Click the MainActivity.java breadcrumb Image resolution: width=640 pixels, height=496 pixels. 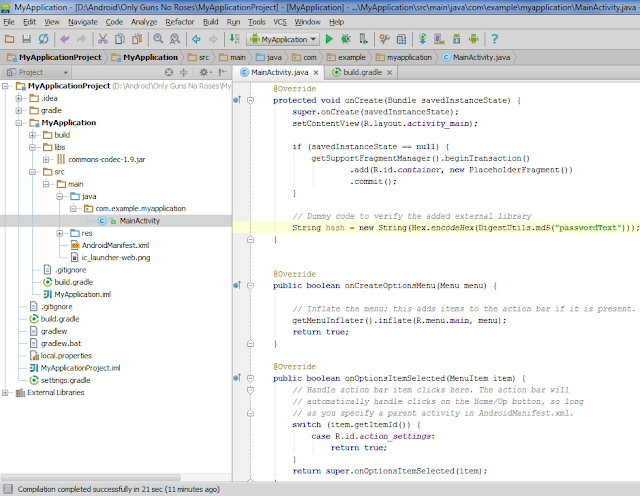pyautogui.click(x=476, y=57)
